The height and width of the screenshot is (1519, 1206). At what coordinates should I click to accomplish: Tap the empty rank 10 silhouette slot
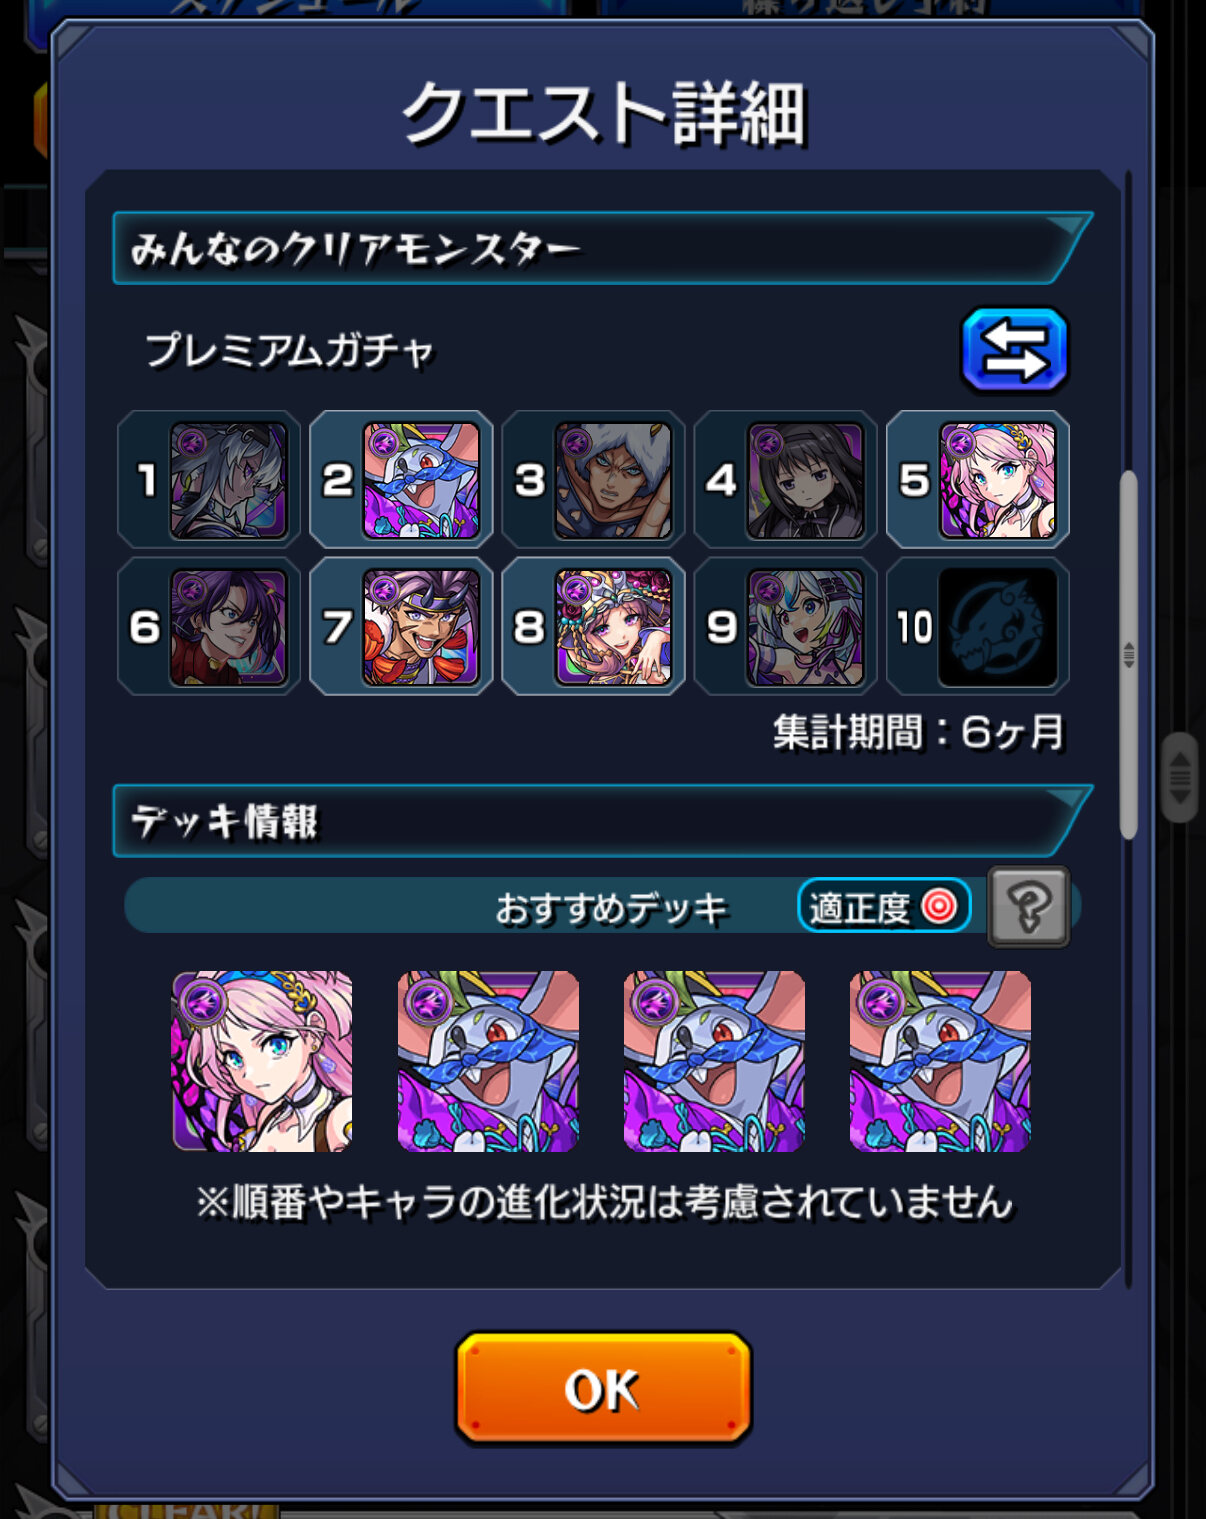tap(997, 627)
